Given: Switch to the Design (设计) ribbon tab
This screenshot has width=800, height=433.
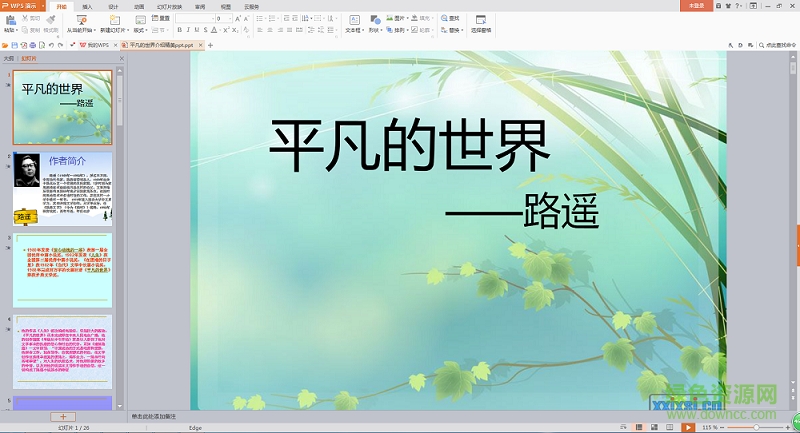Looking at the screenshot, I should tap(113, 7).
